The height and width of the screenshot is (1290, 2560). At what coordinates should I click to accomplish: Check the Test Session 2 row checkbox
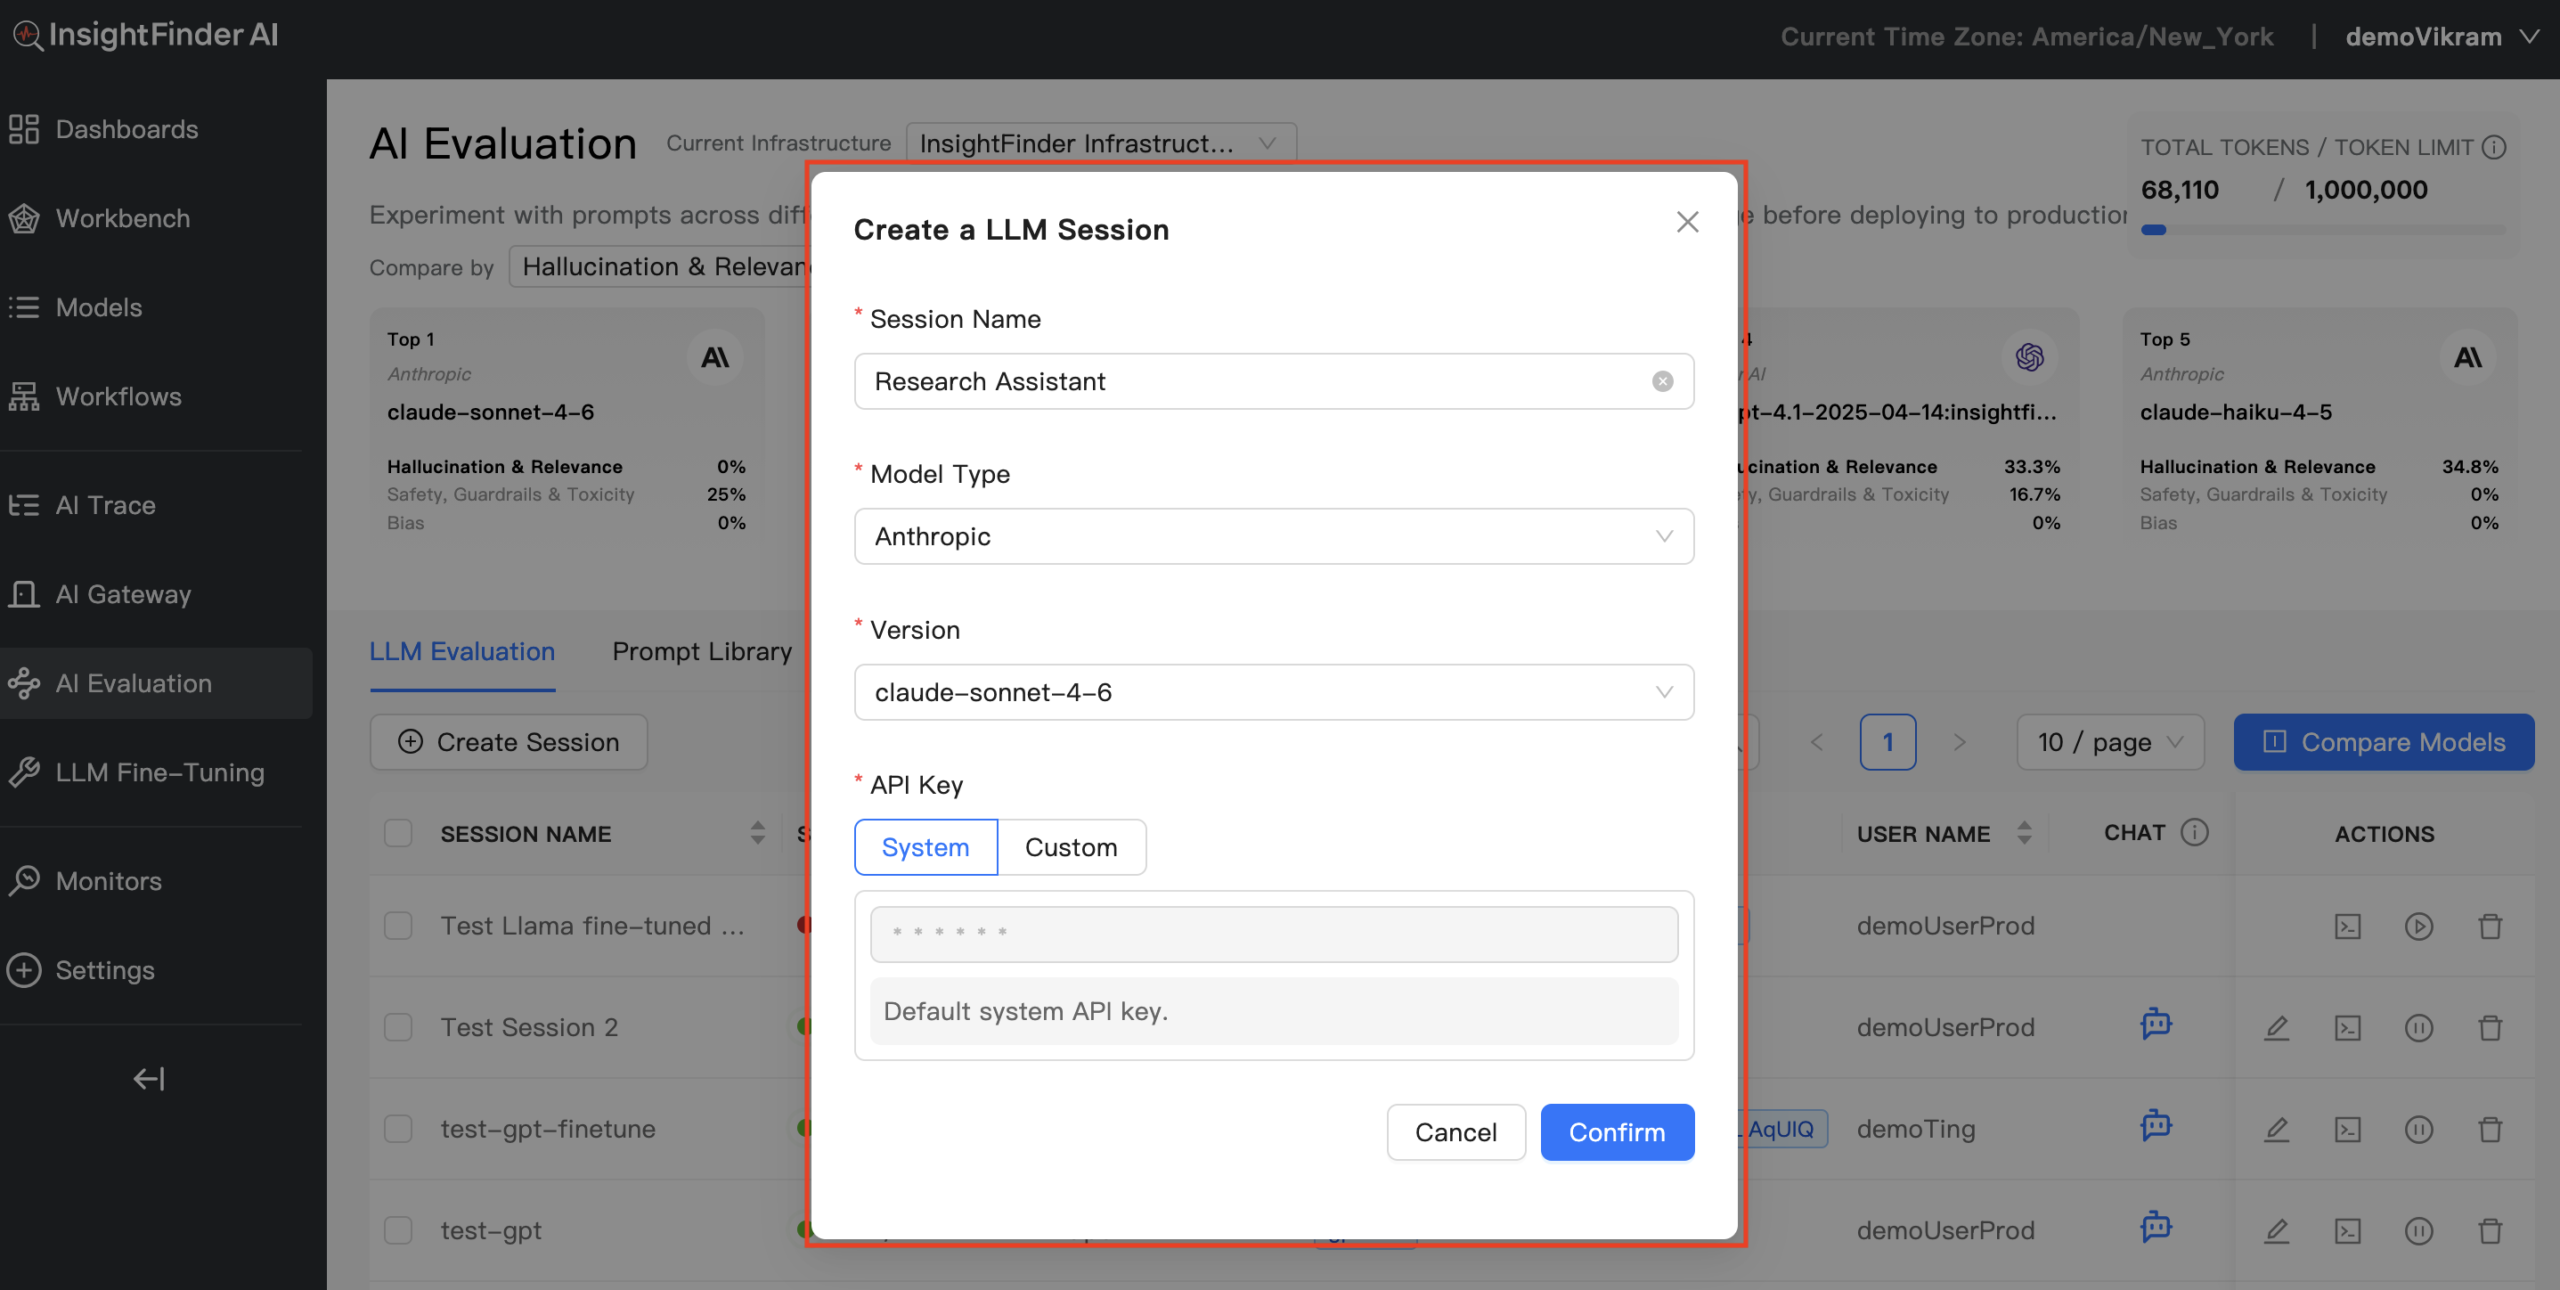[398, 1028]
